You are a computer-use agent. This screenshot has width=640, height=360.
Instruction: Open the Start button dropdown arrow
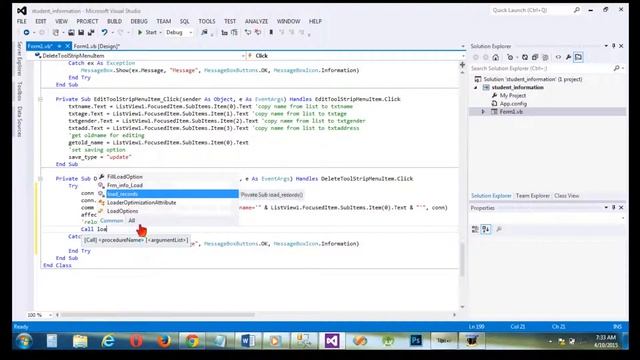[160, 32]
